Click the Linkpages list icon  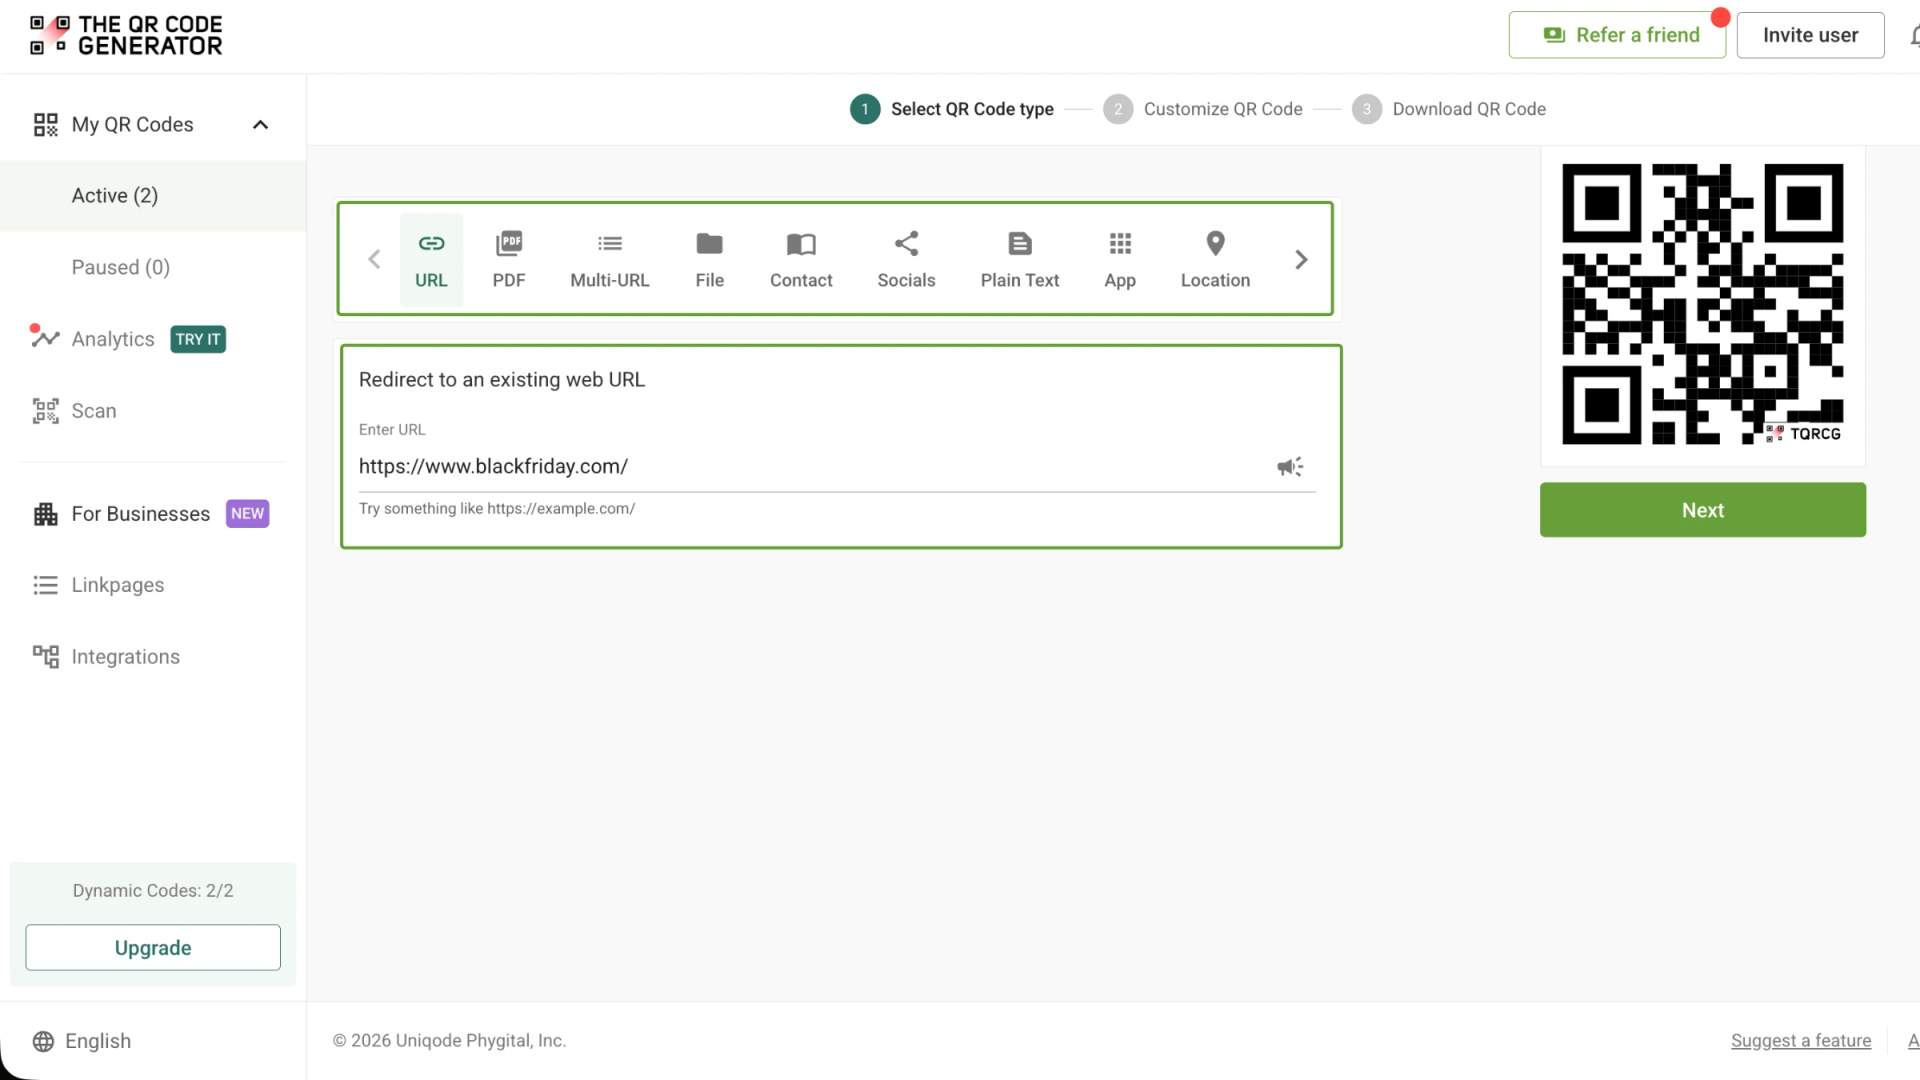[45, 585]
